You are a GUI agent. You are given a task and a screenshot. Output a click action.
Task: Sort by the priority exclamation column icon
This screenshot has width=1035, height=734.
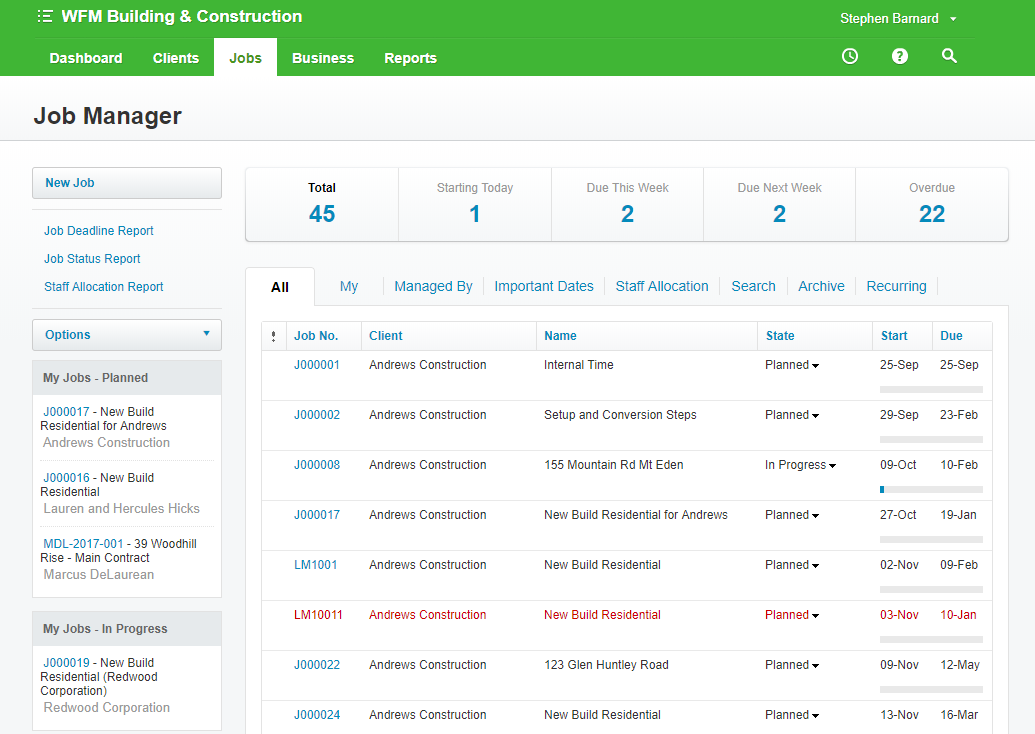[x=273, y=336]
